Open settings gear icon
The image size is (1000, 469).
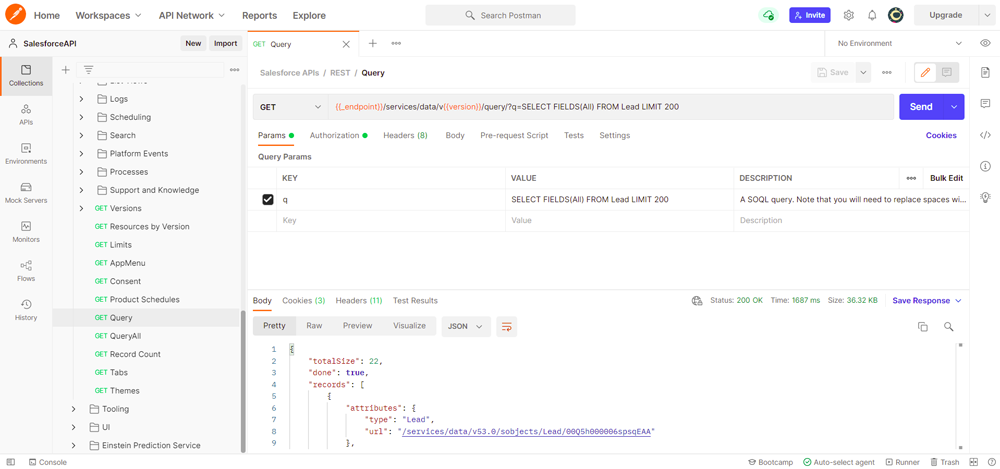(848, 15)
